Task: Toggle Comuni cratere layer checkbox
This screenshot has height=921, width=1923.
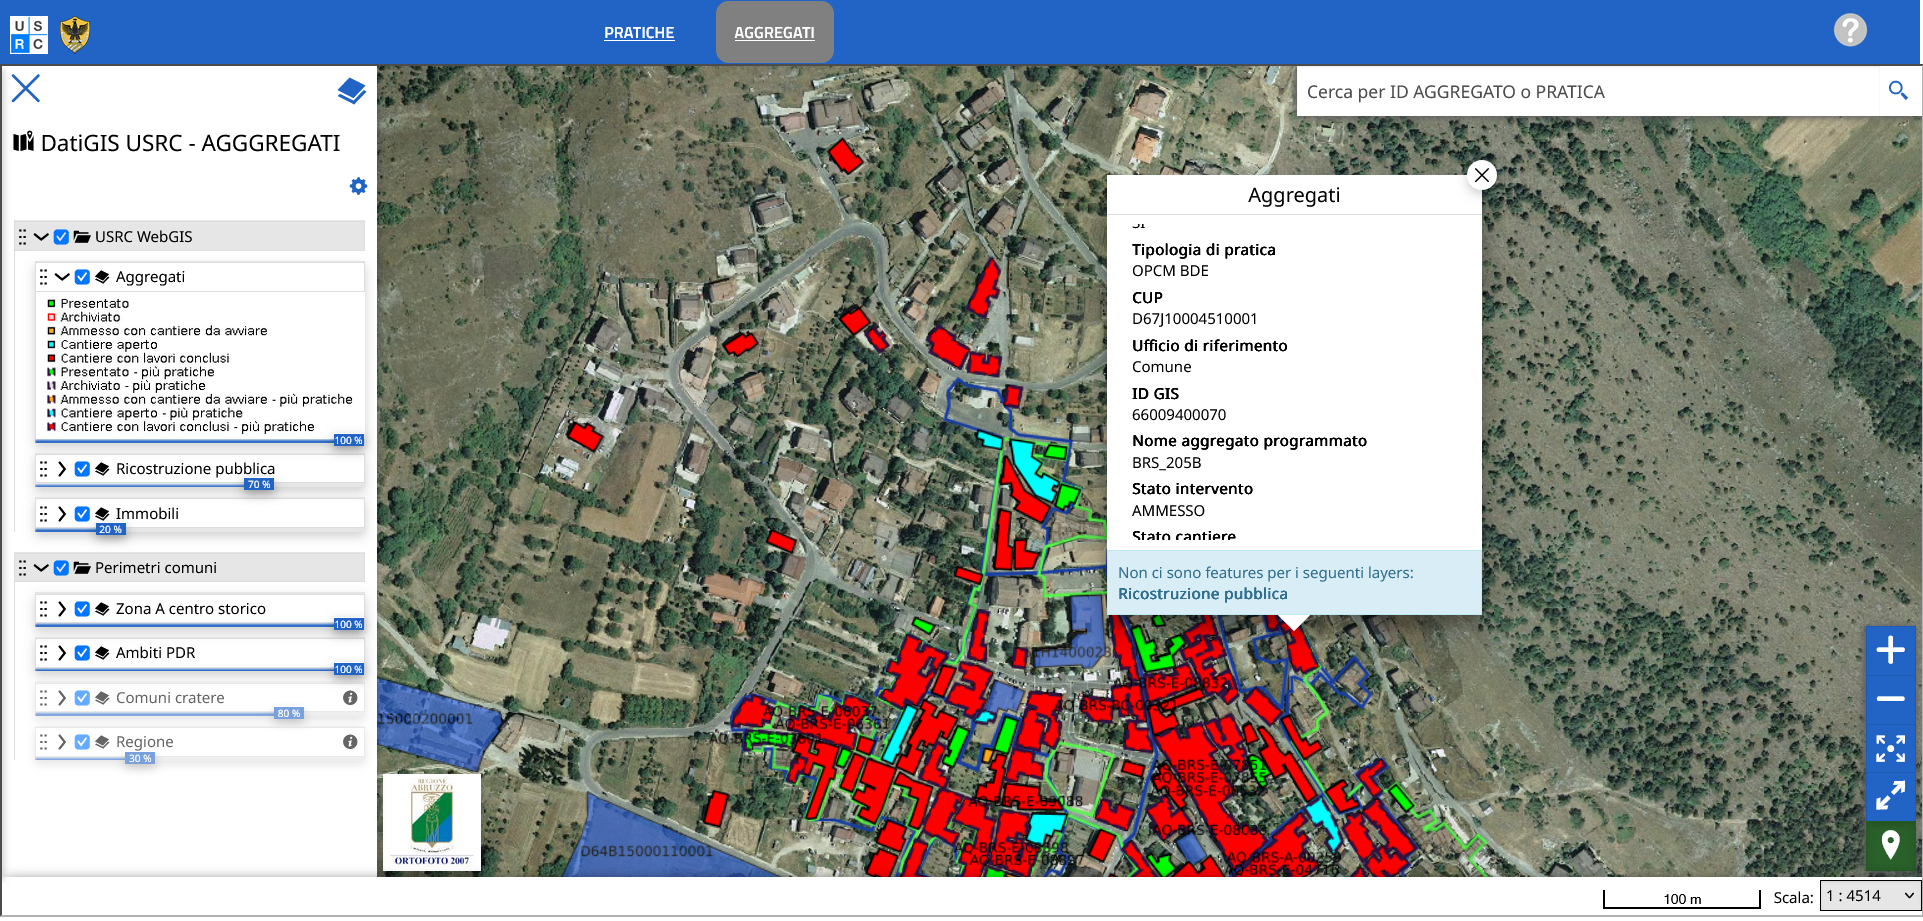Action: pos(82,698)
